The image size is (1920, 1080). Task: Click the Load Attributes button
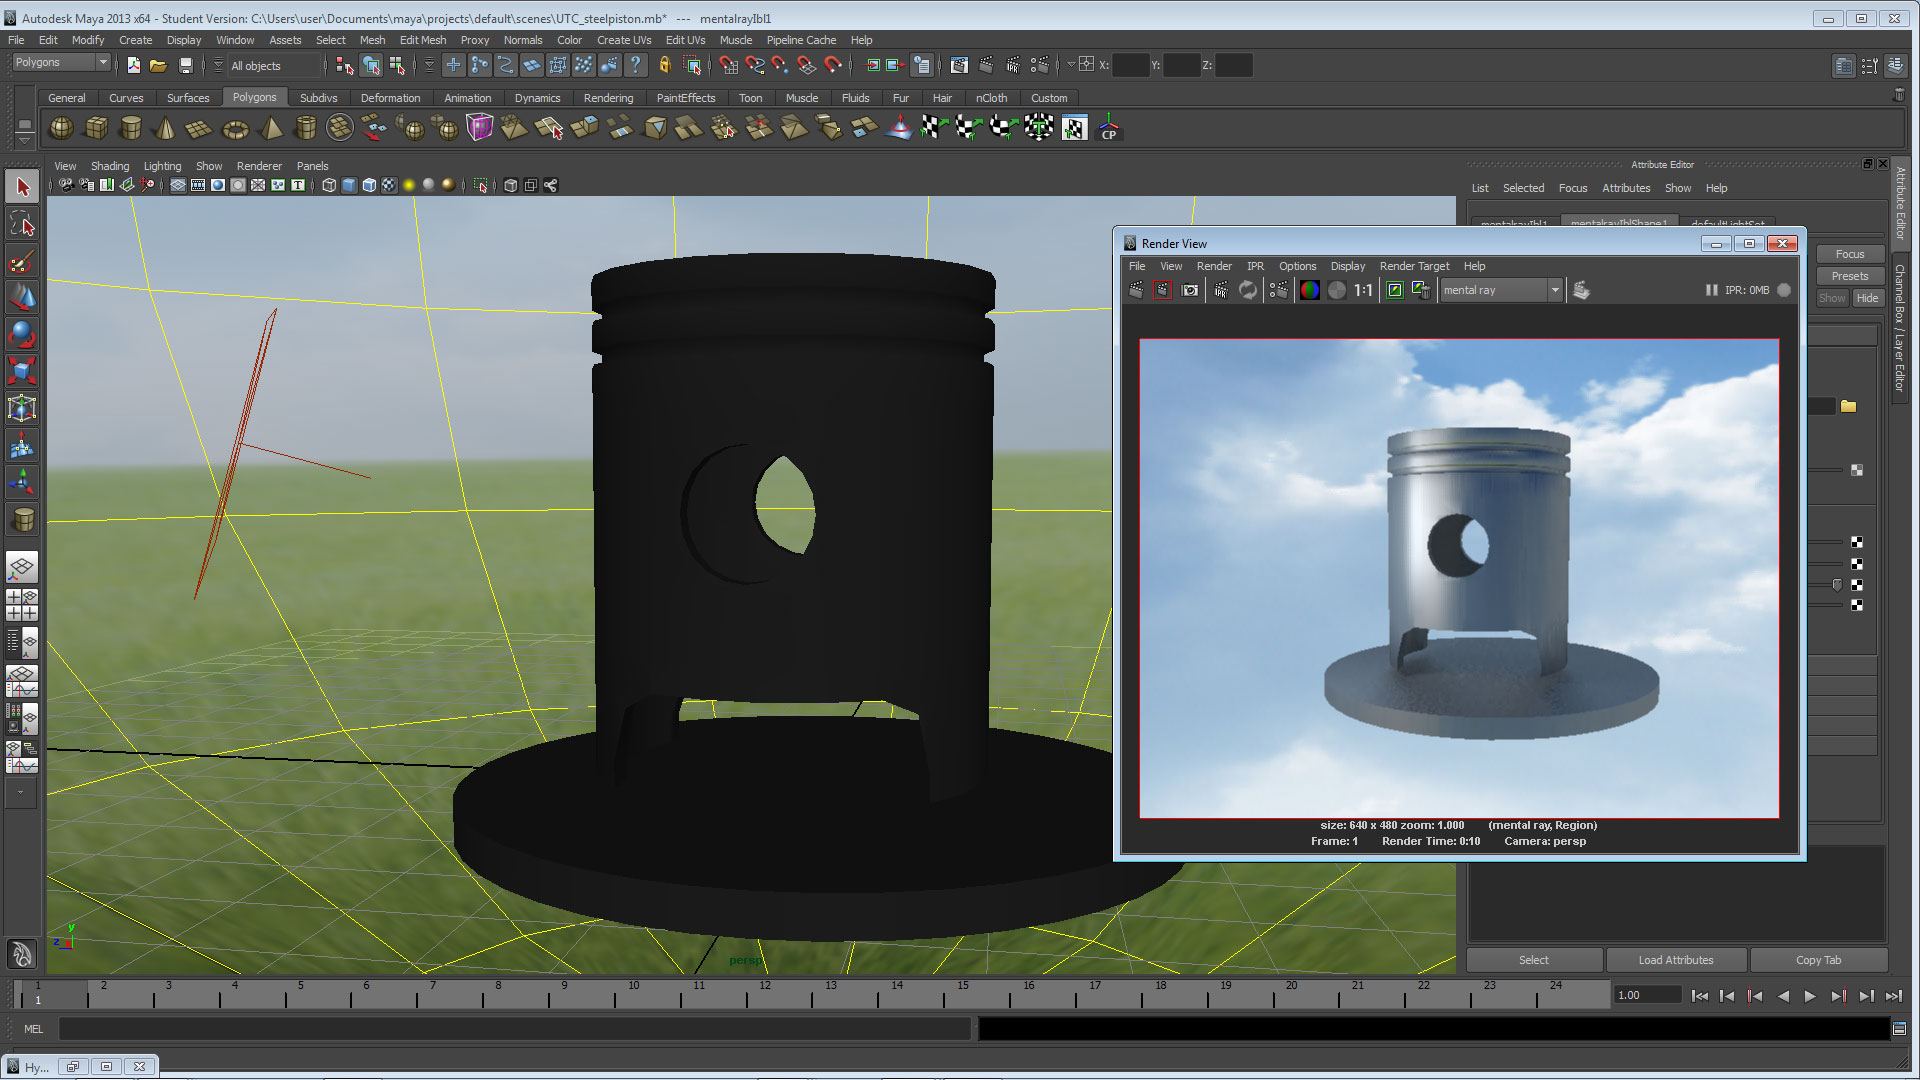click(1675, 960)
